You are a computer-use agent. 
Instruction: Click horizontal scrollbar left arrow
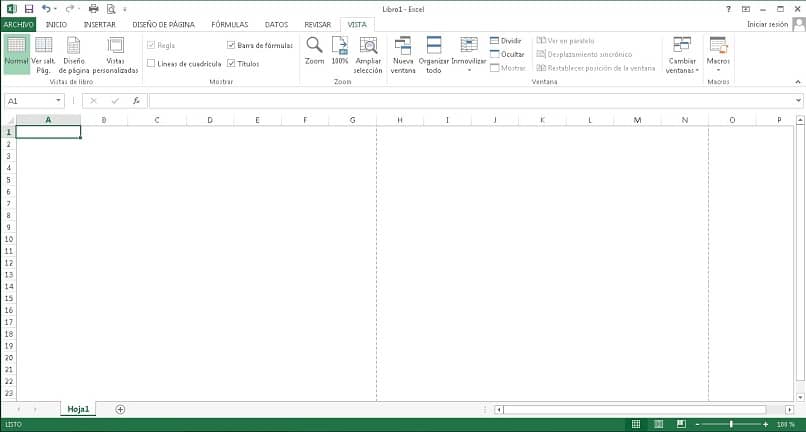pos(498,410)
